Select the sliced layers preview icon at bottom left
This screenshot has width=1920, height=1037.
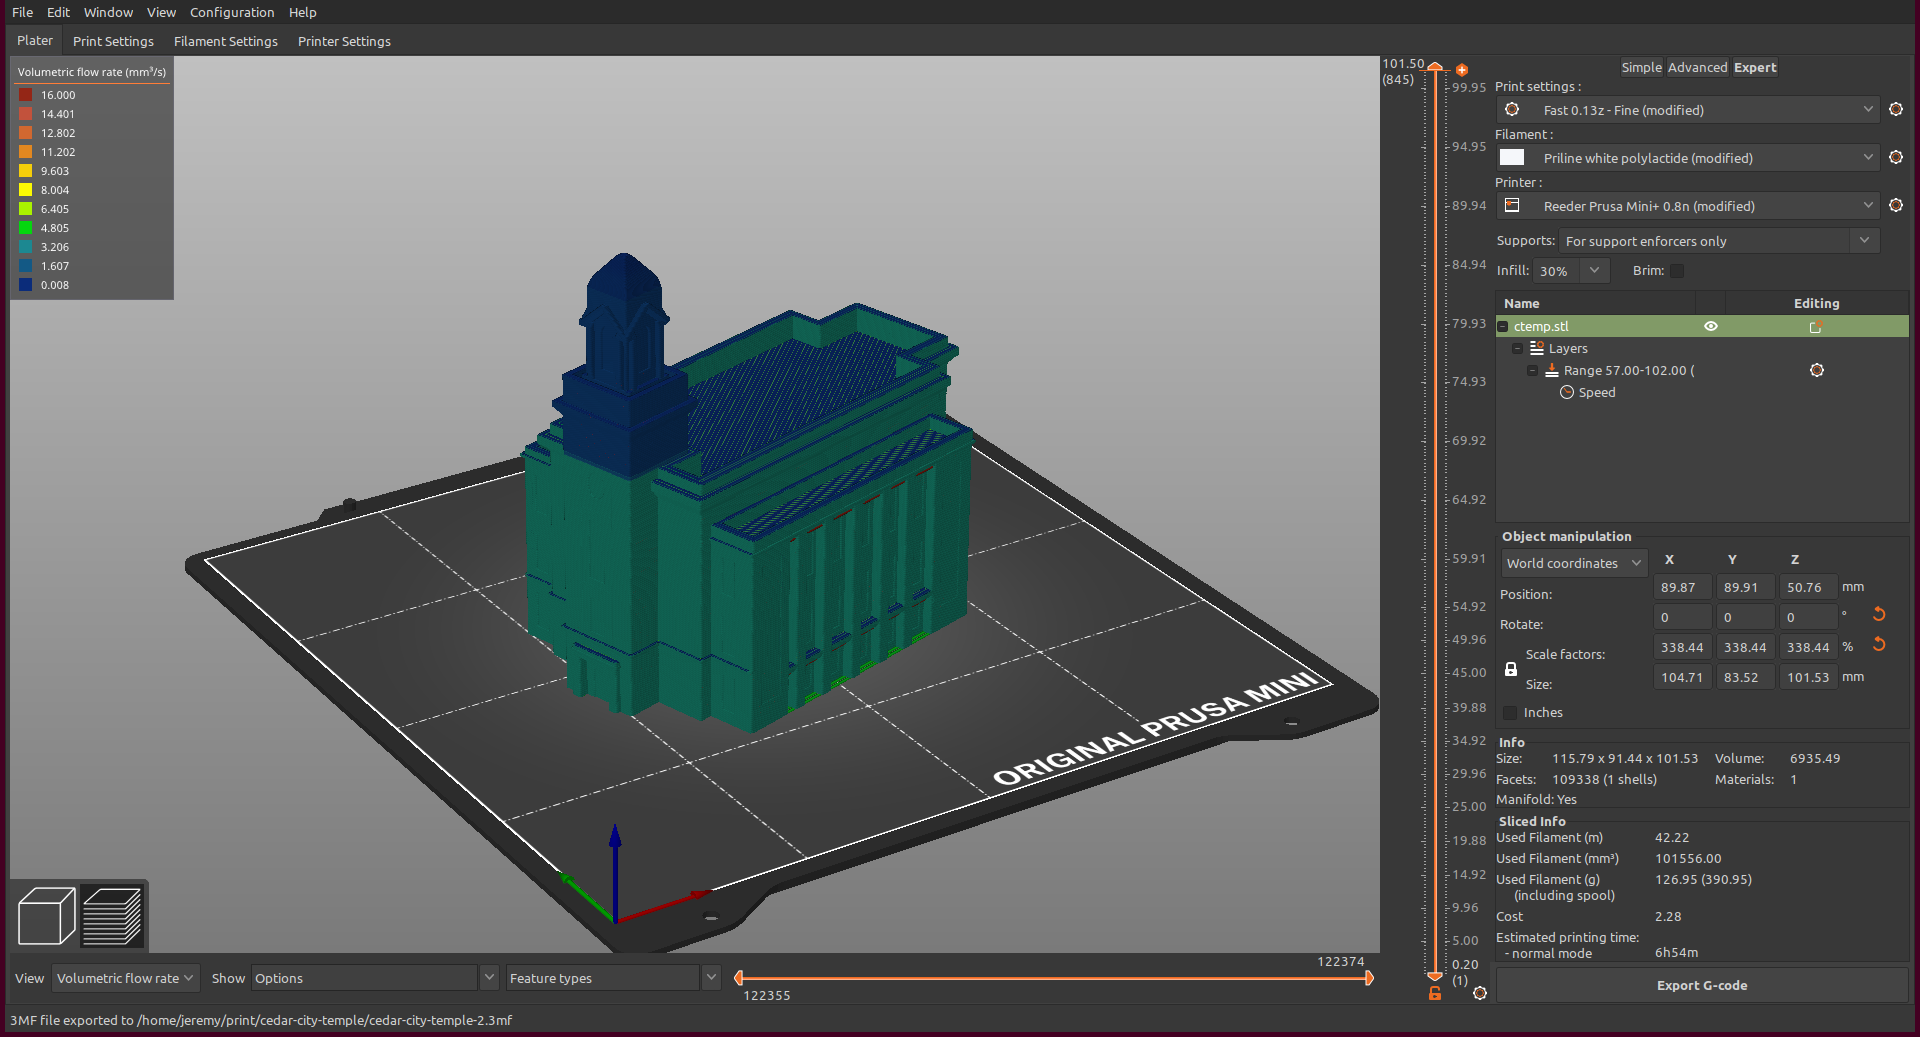tap(111, 915)
